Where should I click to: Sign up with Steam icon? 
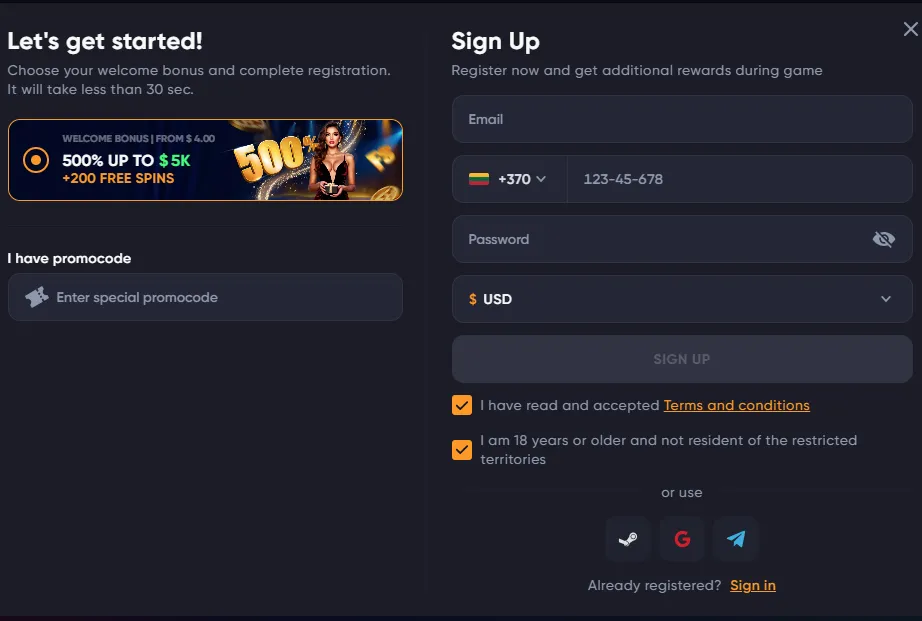pos(628,539)
